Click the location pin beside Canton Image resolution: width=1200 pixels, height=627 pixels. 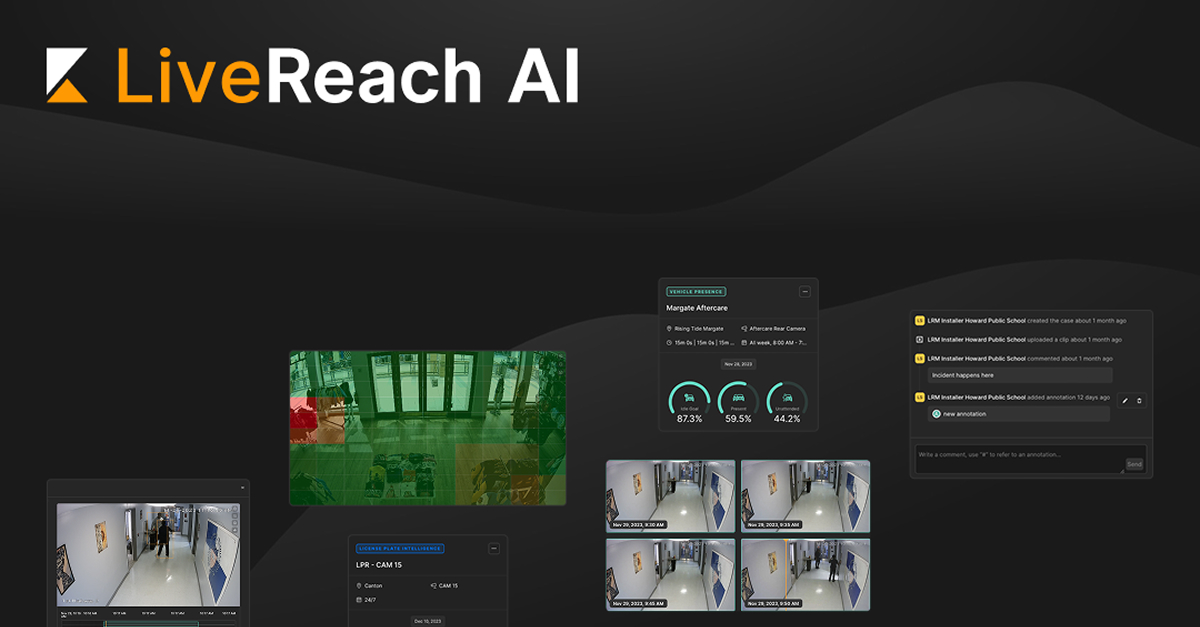click(x=359, y=585)
